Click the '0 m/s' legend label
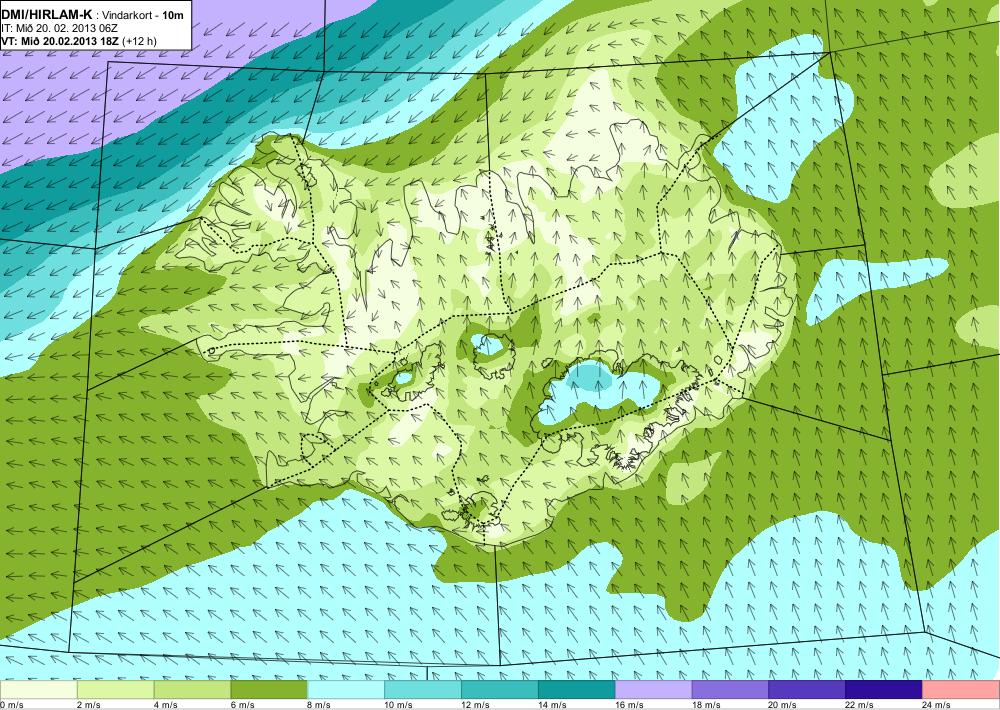 (12, 705)
